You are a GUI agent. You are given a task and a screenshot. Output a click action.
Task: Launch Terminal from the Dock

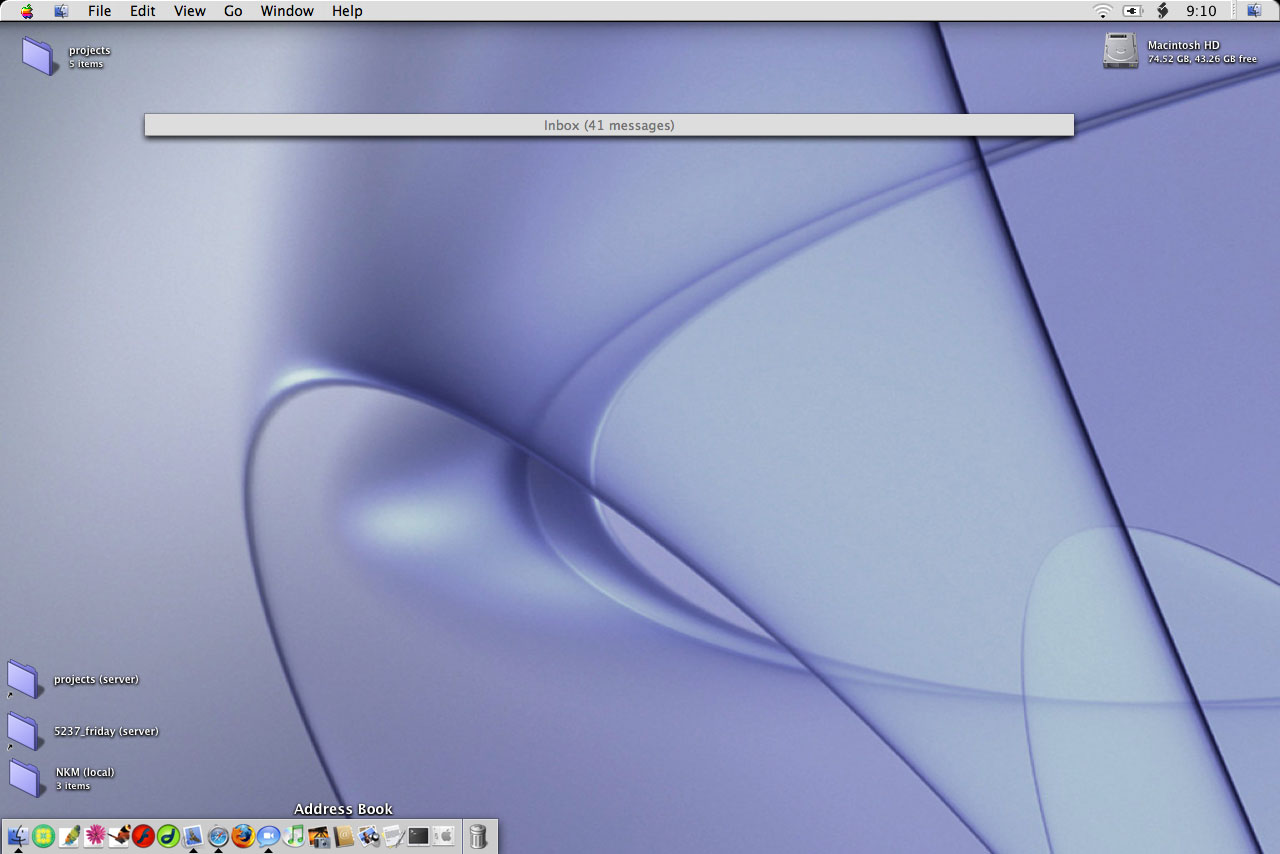click(419, 836)
